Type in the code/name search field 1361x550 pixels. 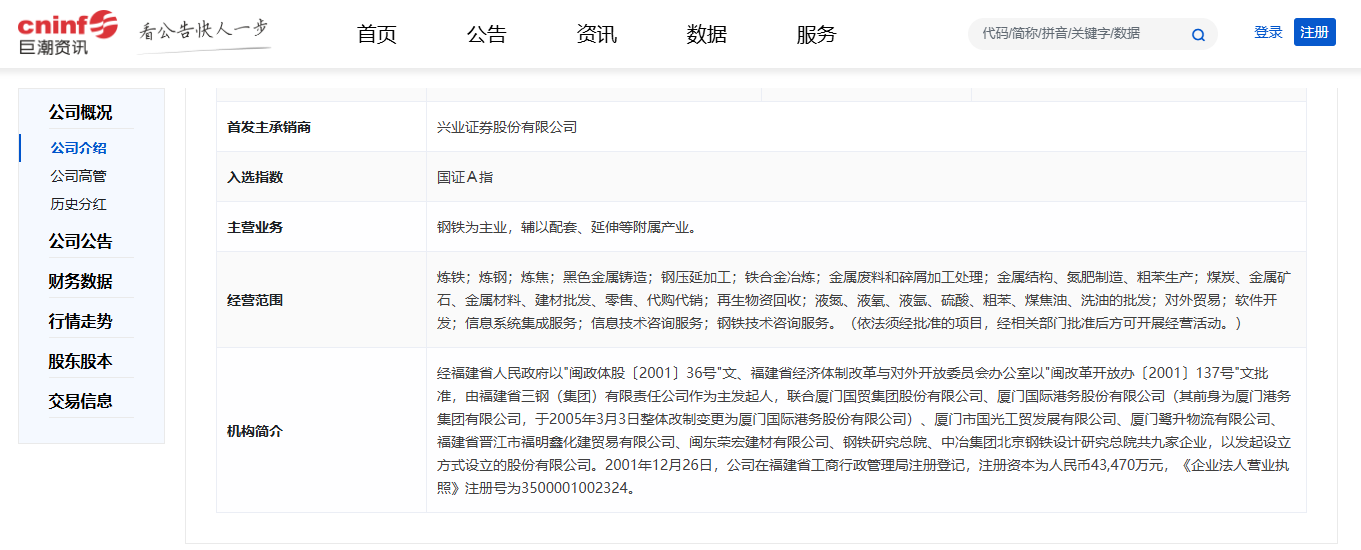pyautogui.click(x=1080, y=34)
